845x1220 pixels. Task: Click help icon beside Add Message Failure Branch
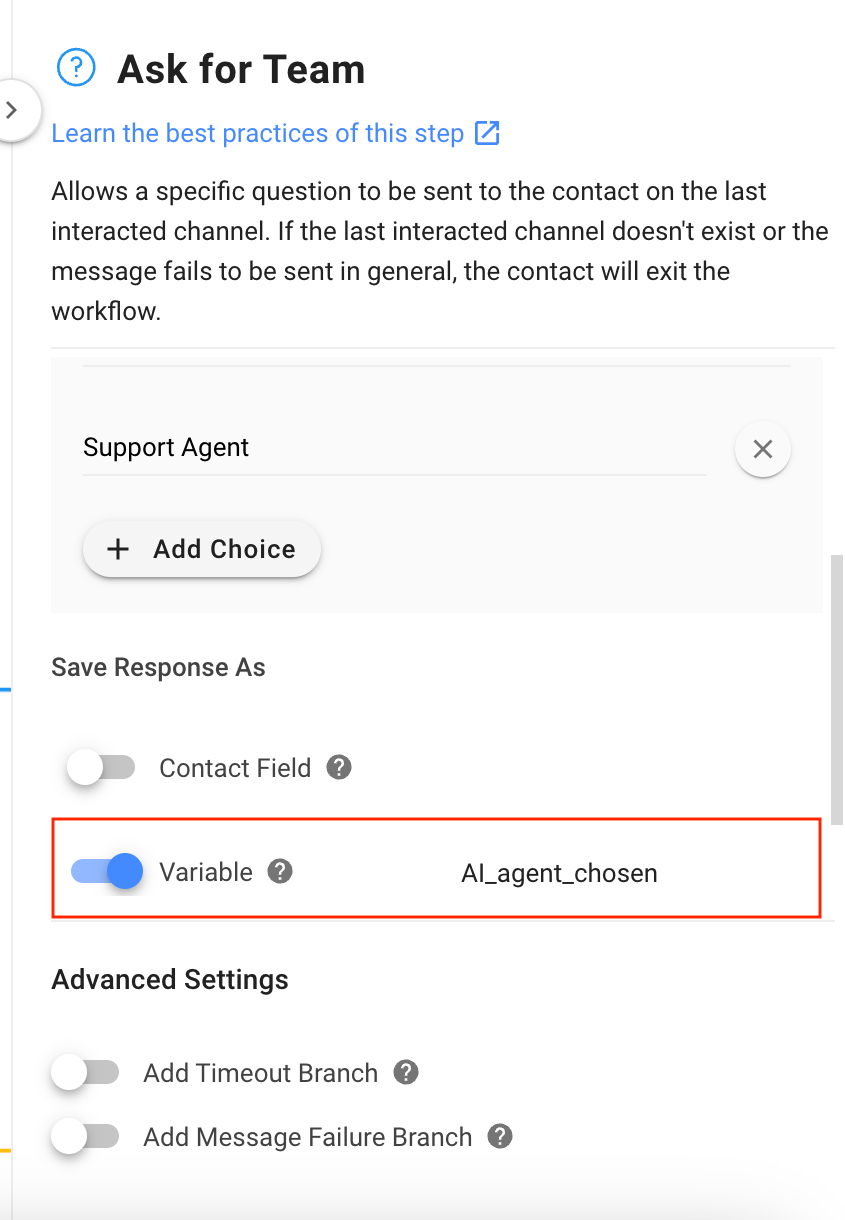click(x=499, y=1137)
